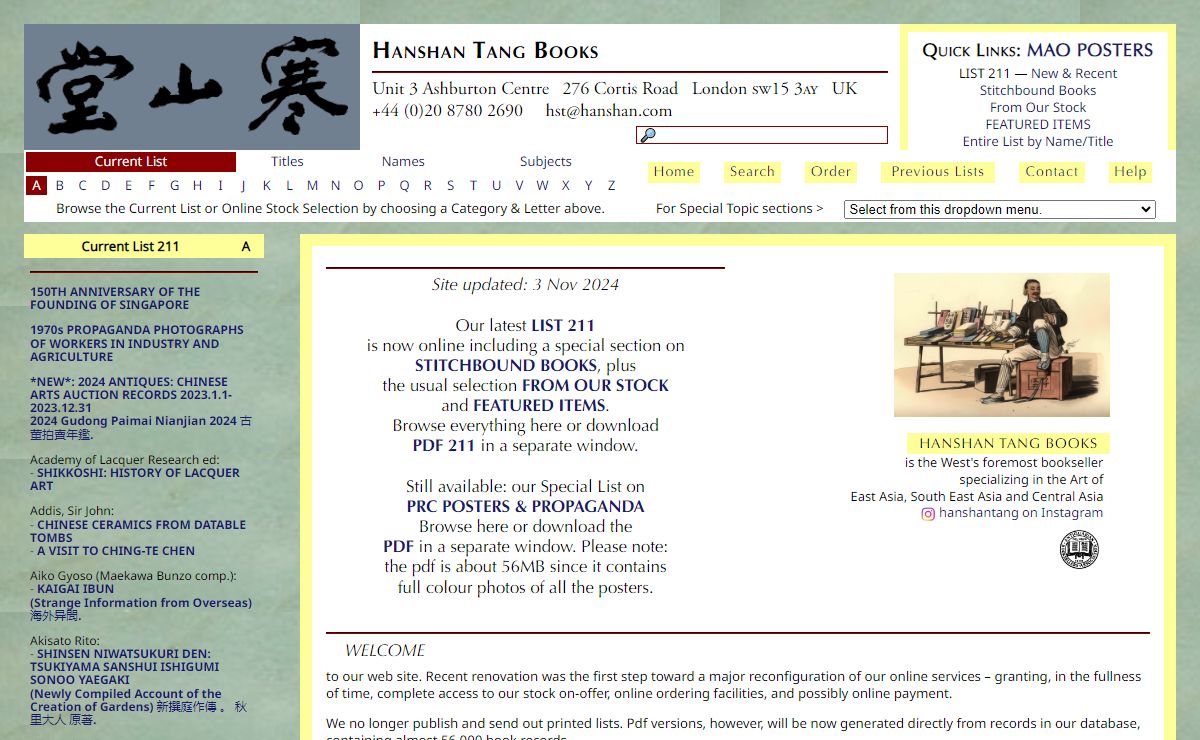Open A Visit to Ching-Te Chen
The width and height of the screenshot is (1200, 740).
pos(116,551)
